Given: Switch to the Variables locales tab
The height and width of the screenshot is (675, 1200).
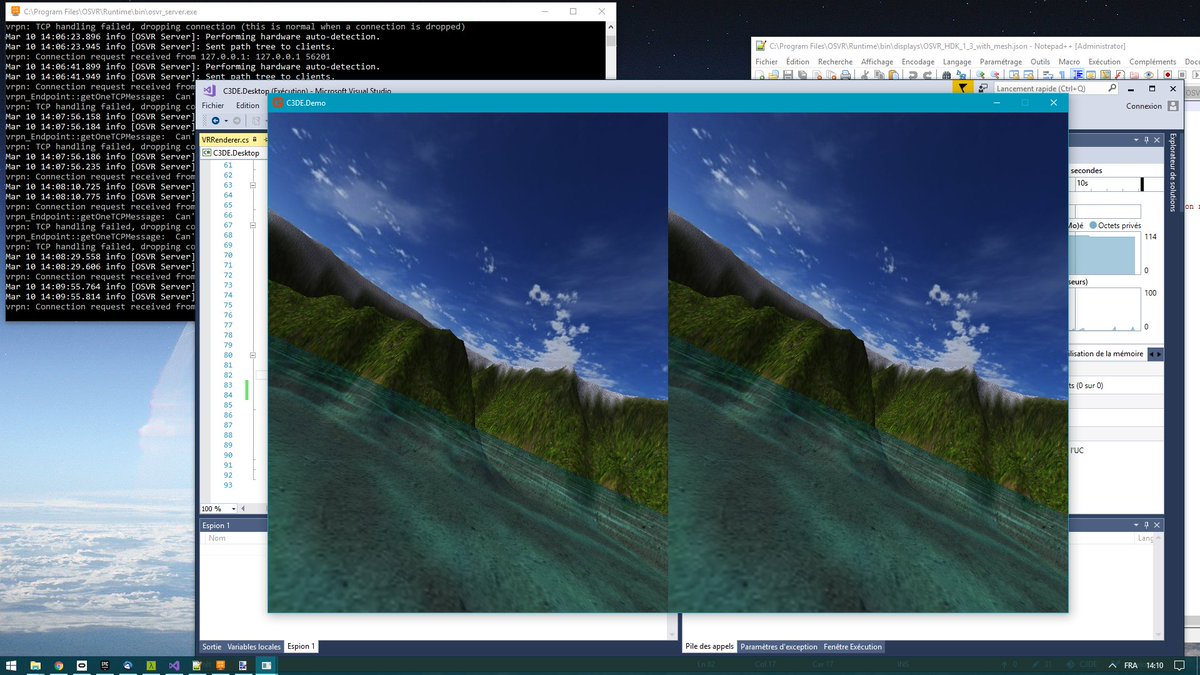Looking at the screenshot, I should pyautogui.click(x=255, y=647).
